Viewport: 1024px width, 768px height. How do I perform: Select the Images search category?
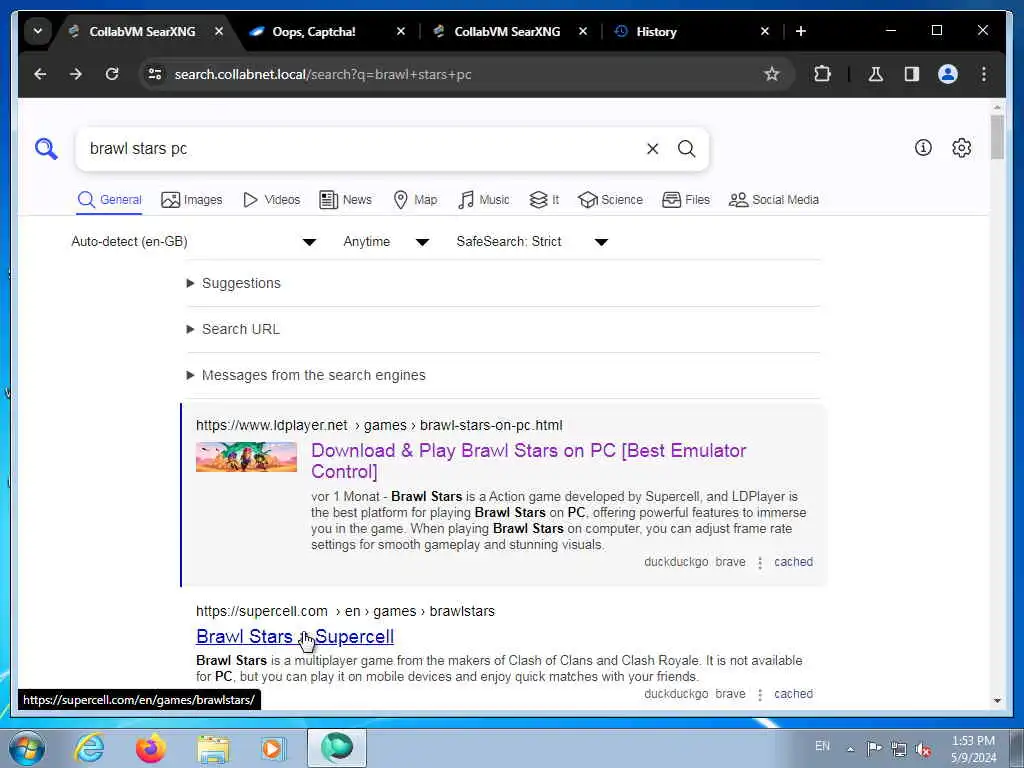point(192,200)
